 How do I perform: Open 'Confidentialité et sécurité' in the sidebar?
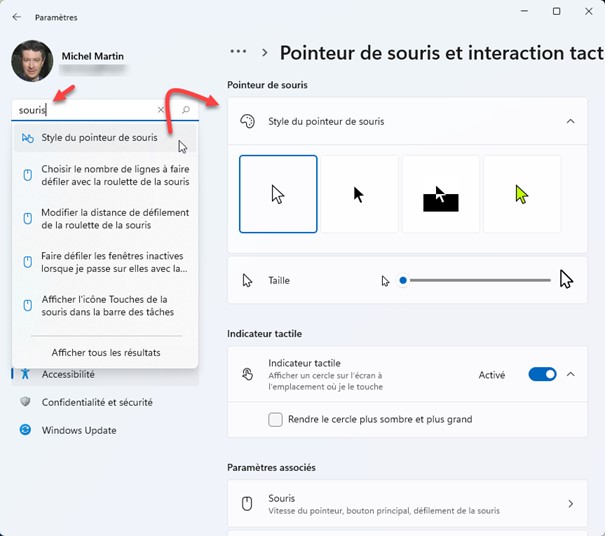pyautogui.click(x=105, y=402)
